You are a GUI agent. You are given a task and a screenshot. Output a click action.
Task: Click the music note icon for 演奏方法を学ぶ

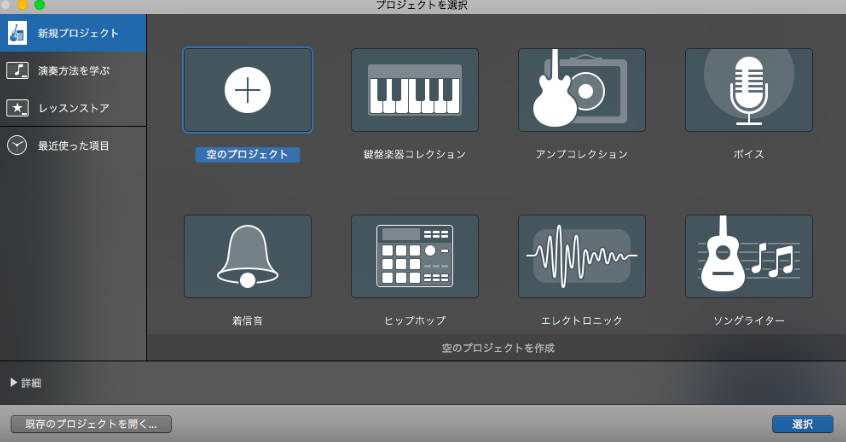coord(17,70)
